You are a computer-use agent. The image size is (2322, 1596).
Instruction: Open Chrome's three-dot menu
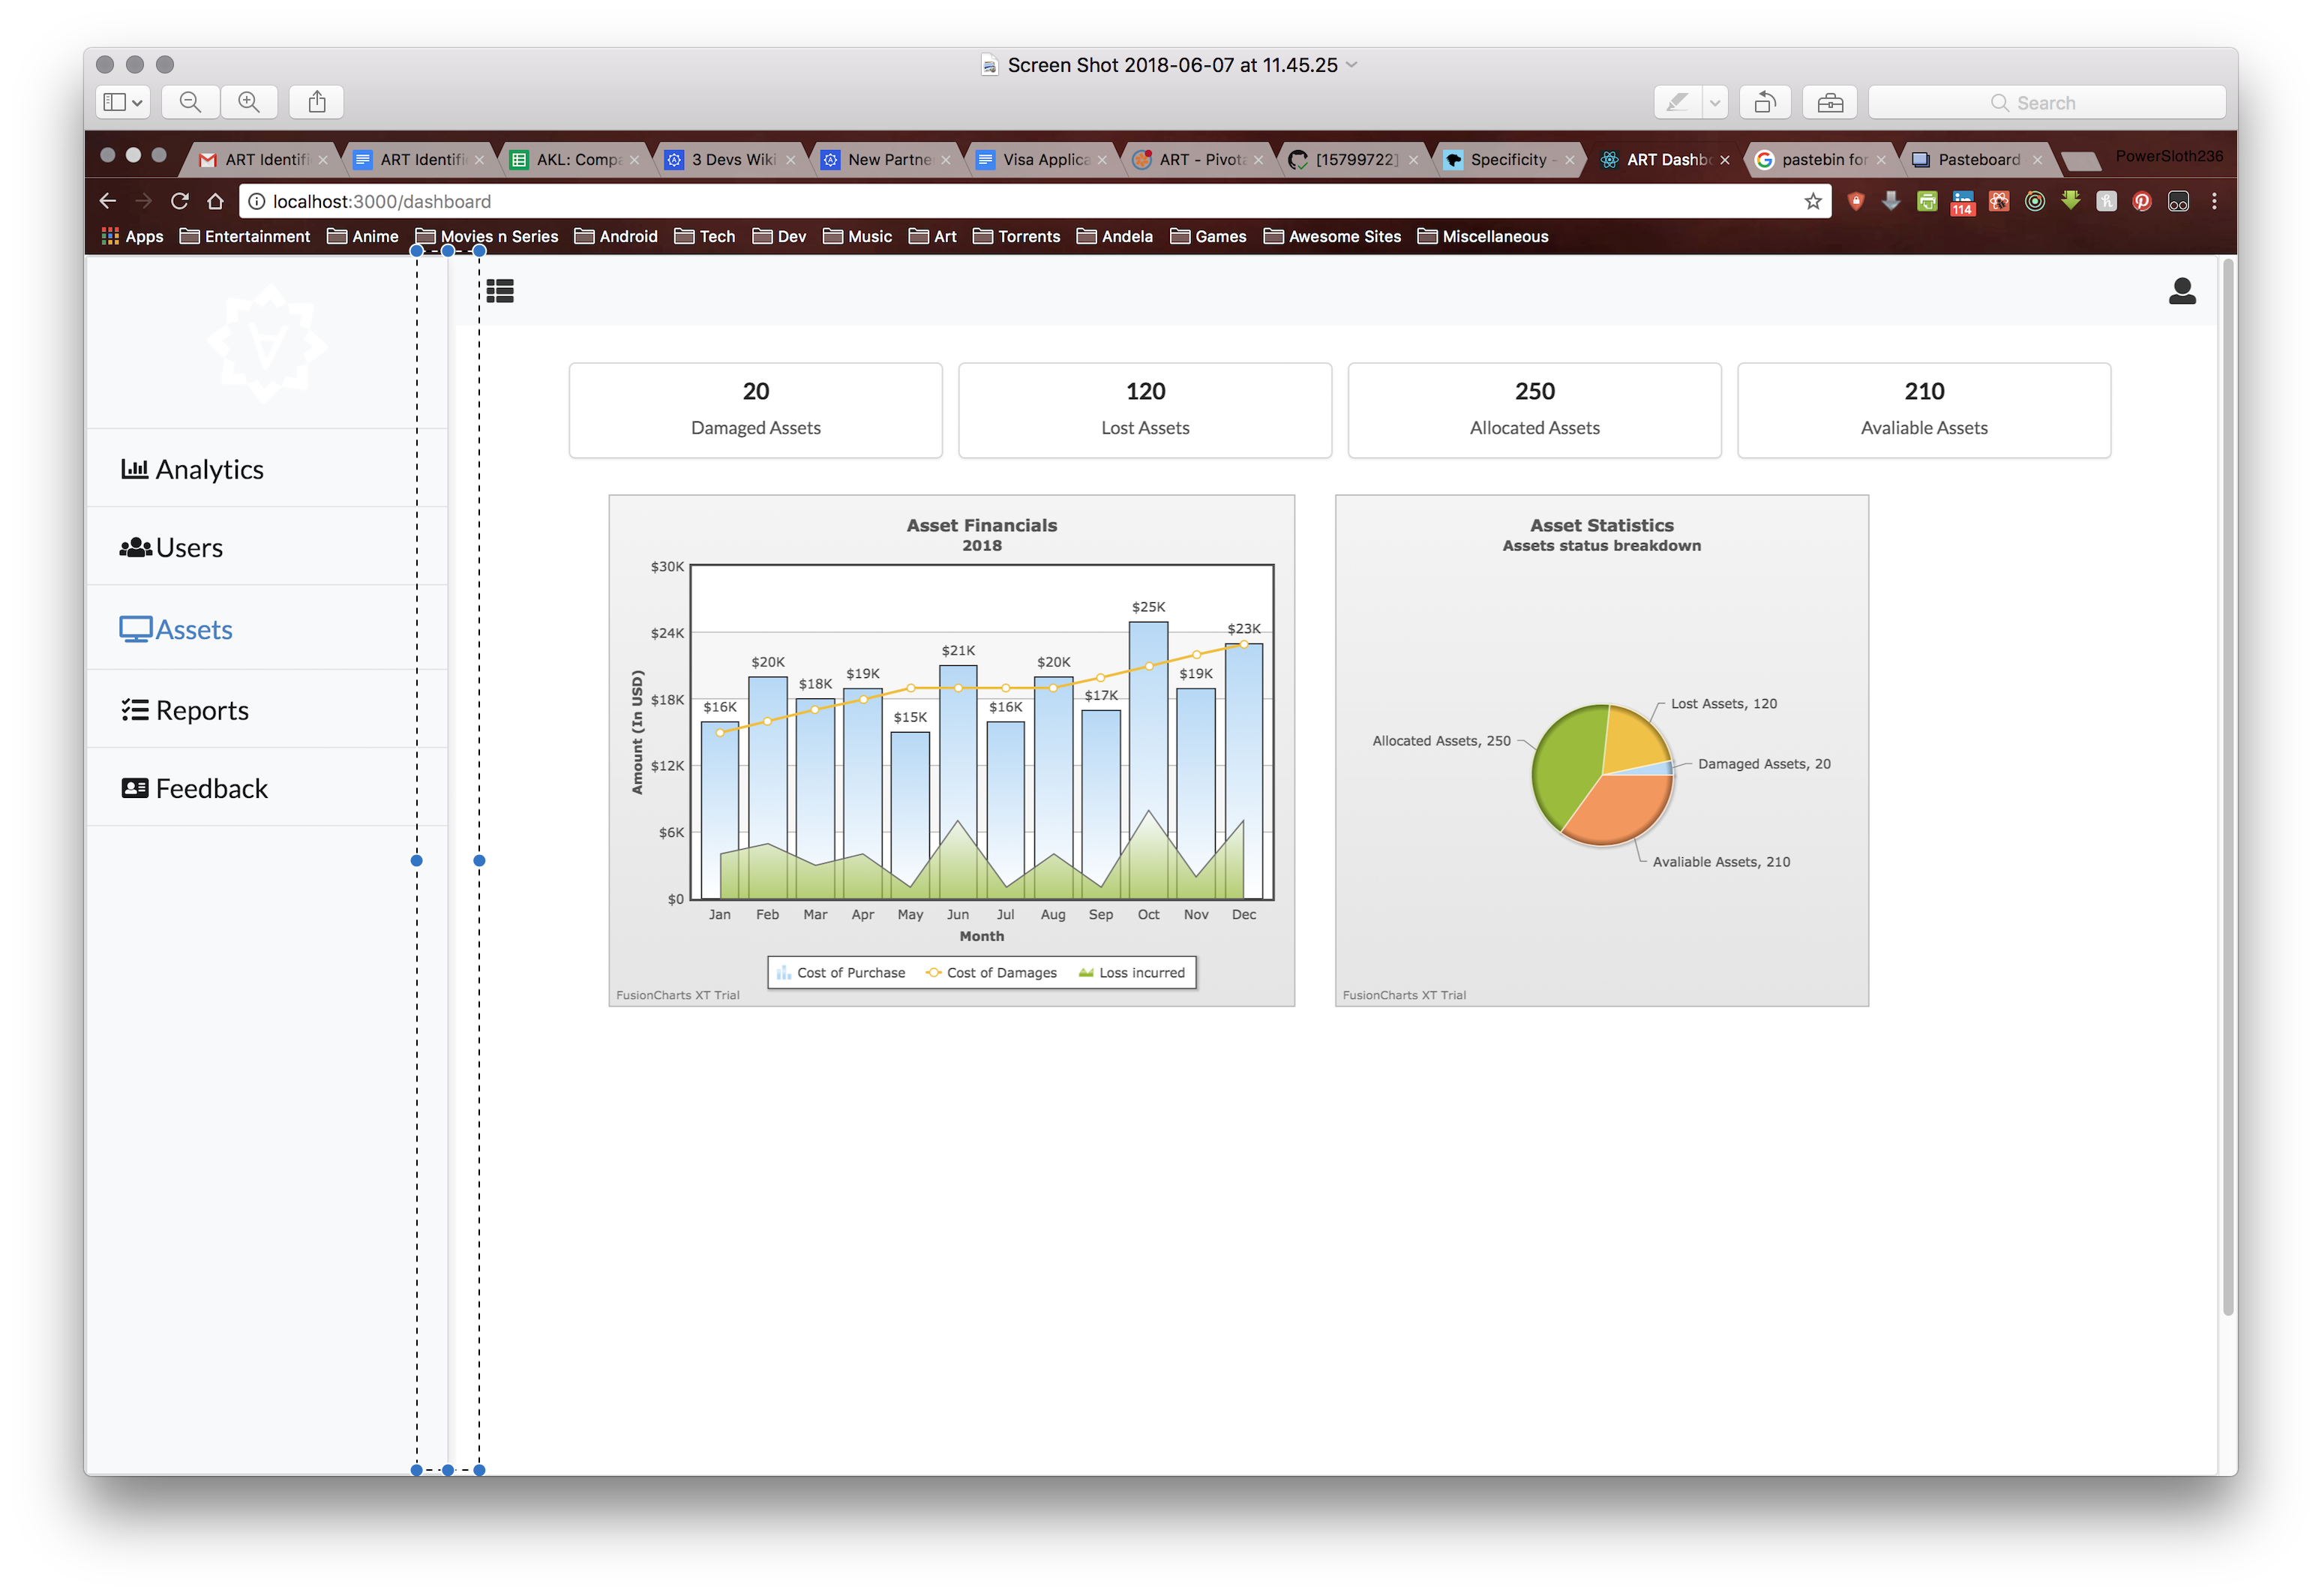point(2214,201)
